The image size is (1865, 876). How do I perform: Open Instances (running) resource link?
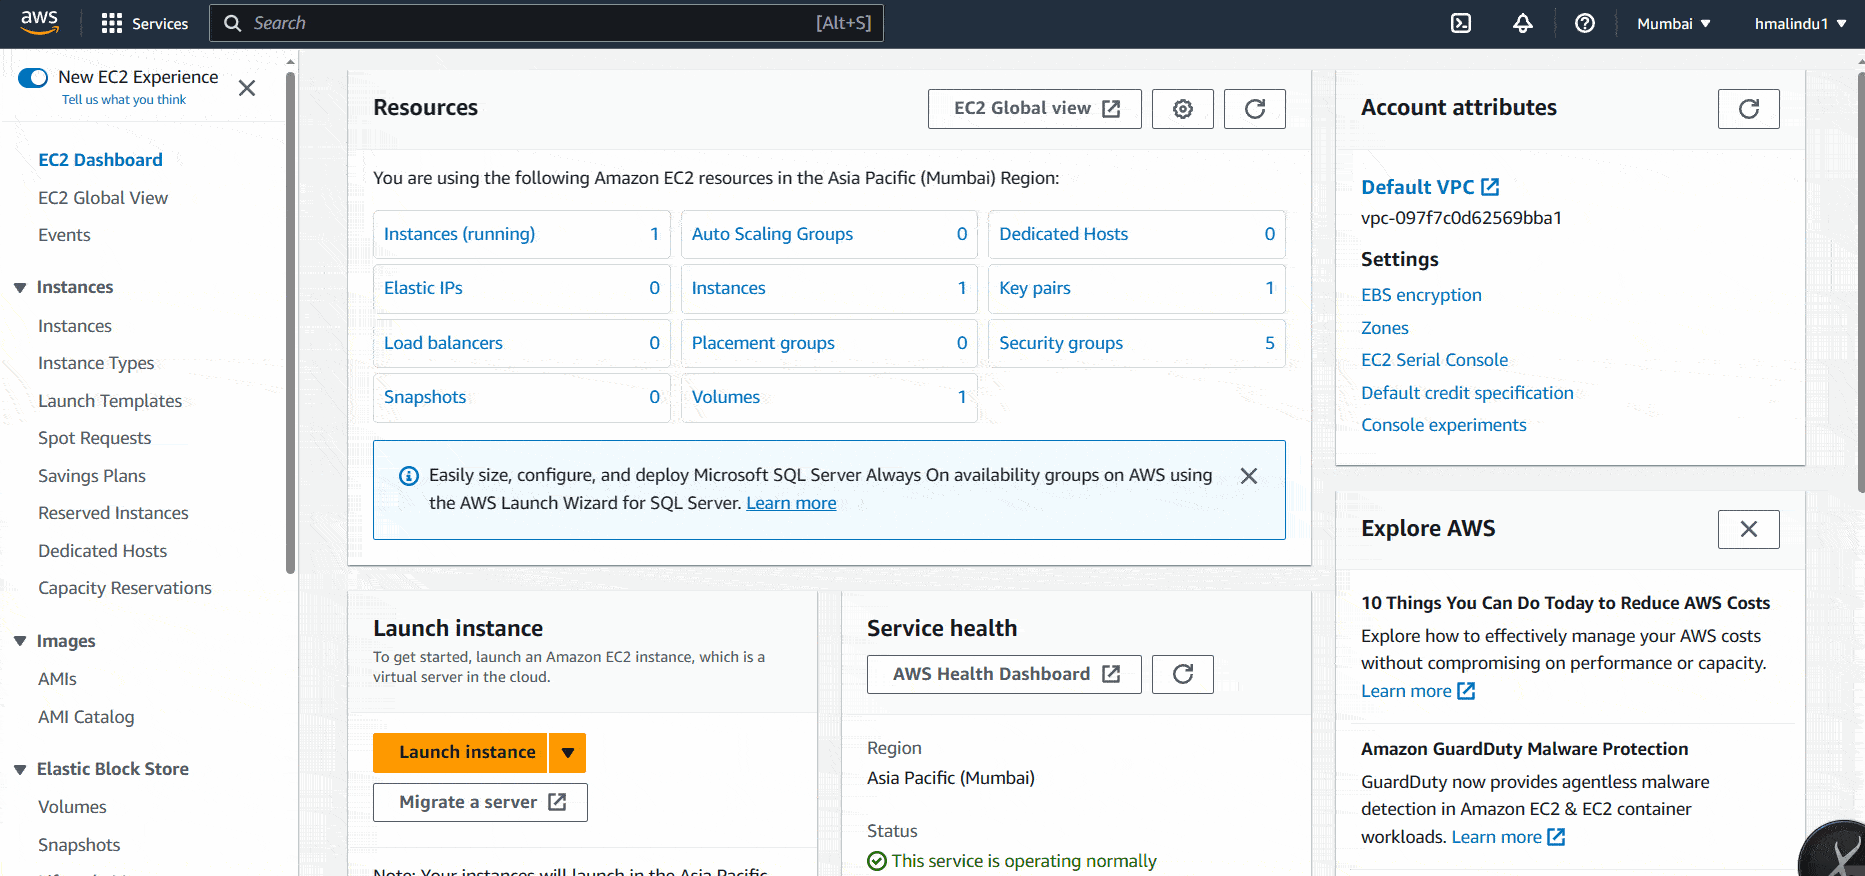pyautogui.click(x=459, y=234)
